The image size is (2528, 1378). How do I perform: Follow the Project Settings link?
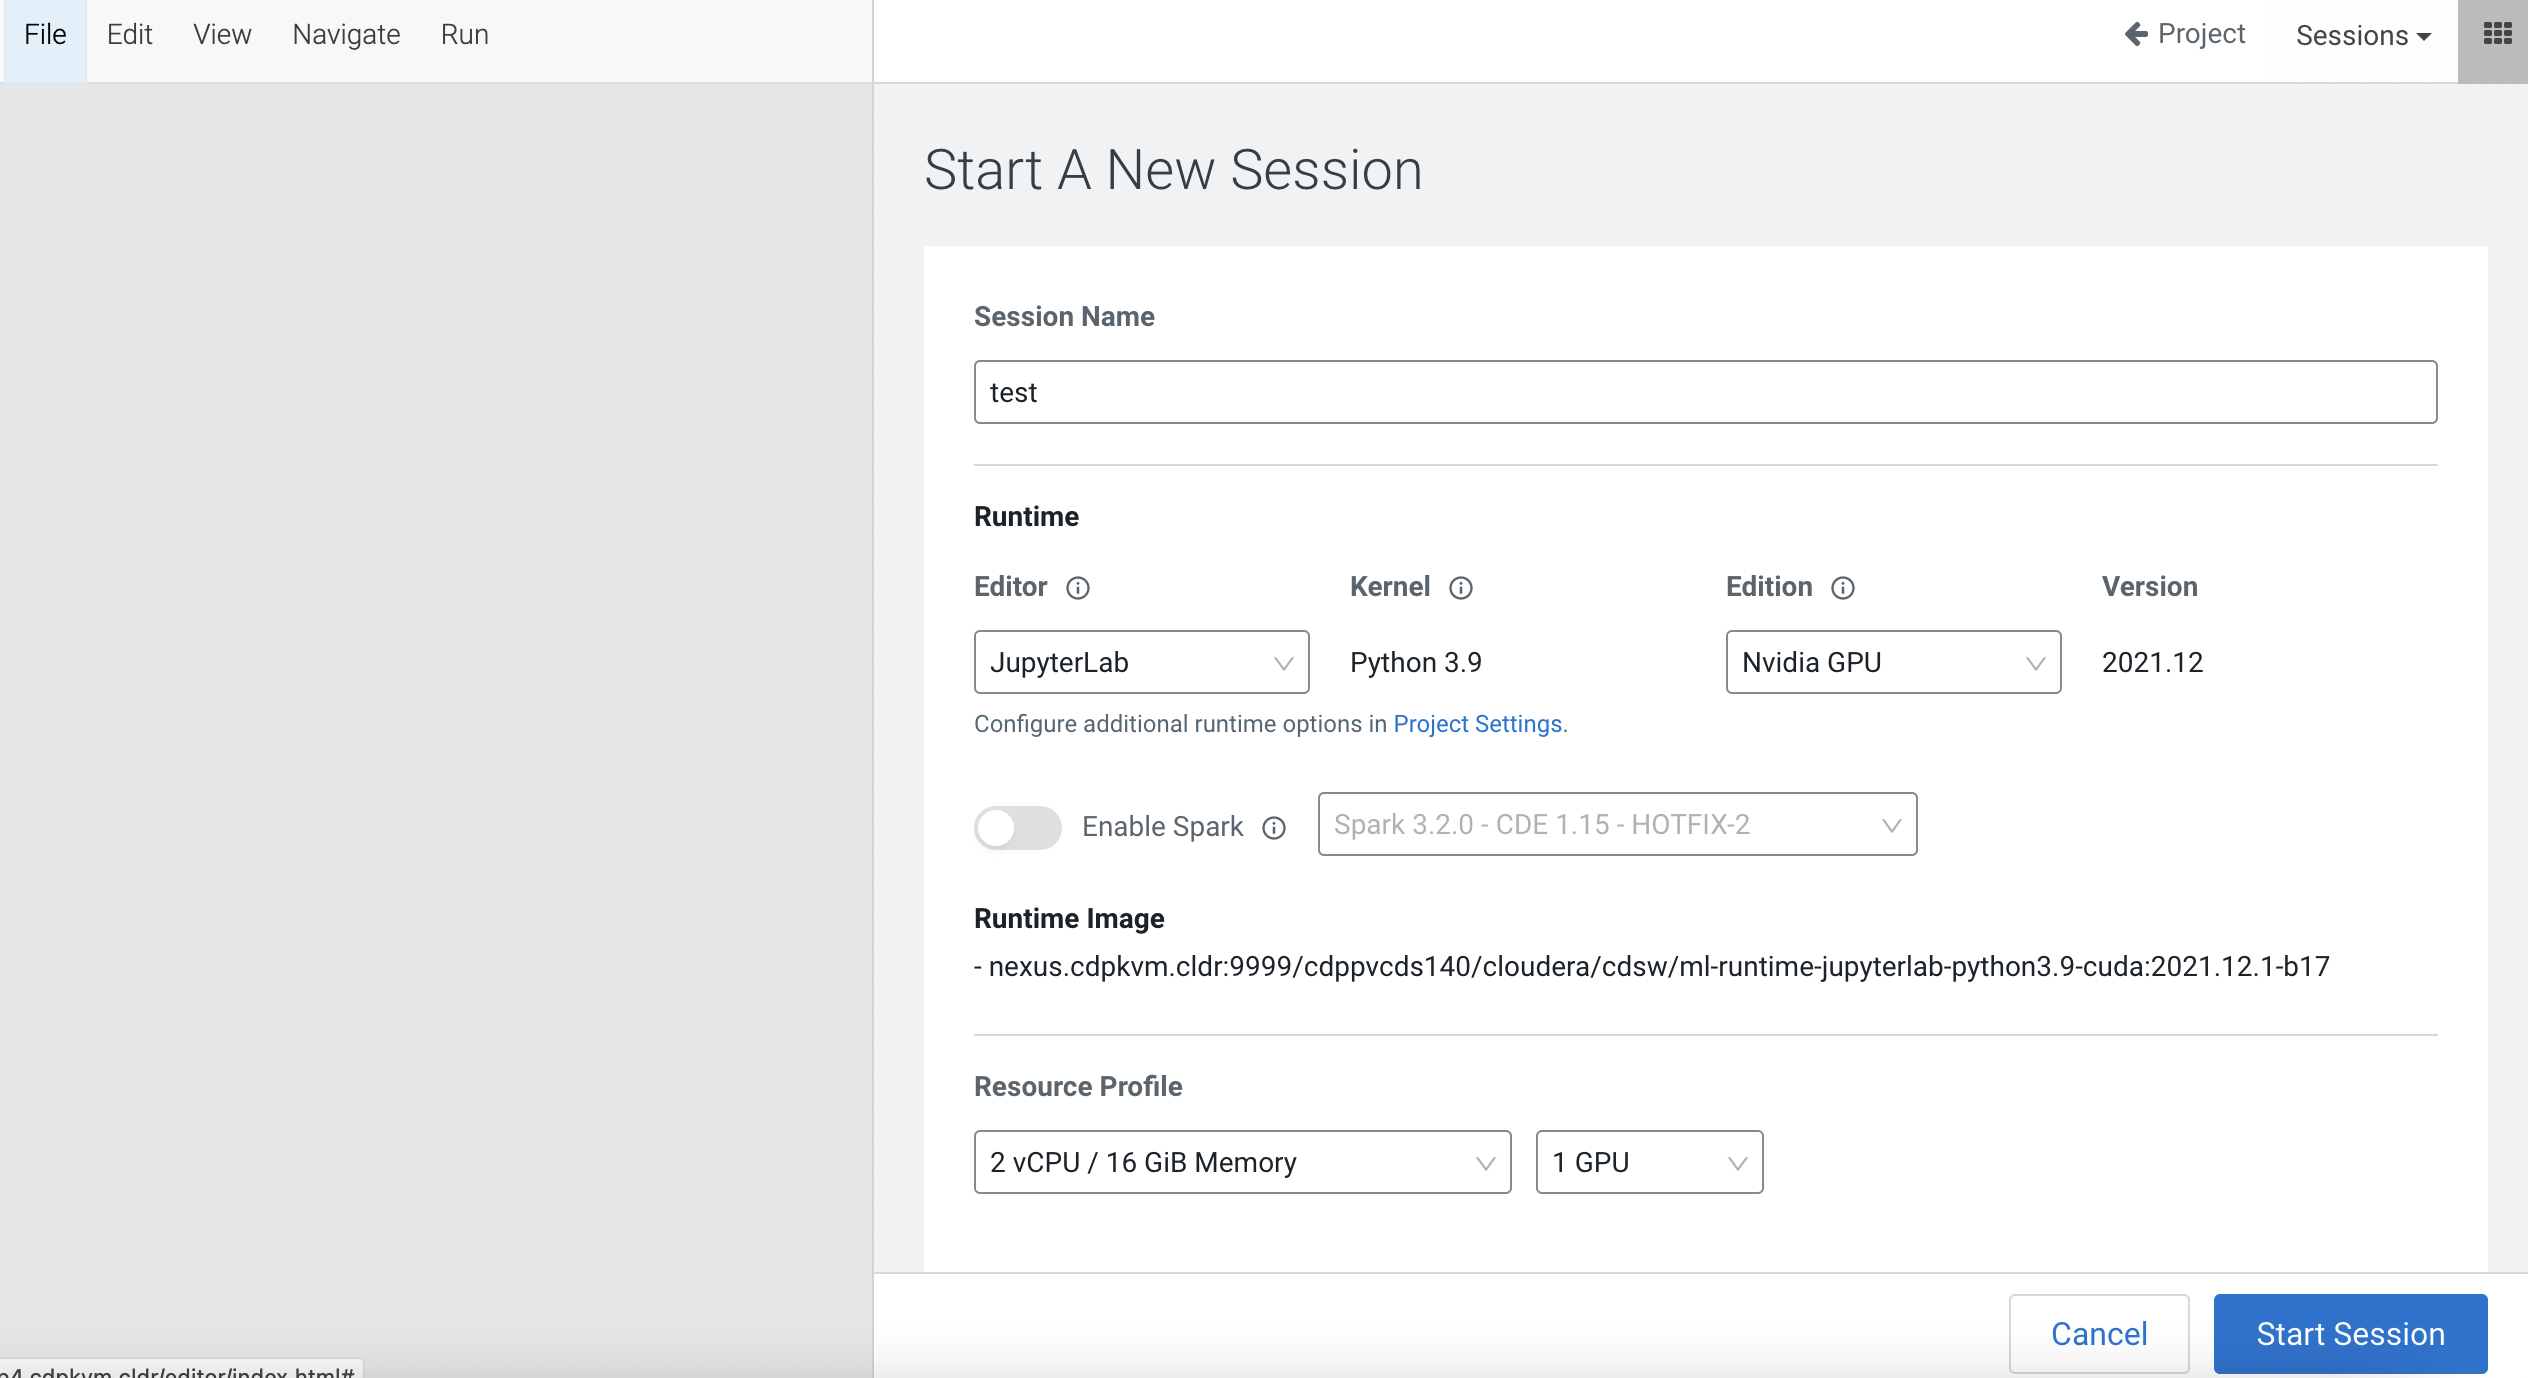[1478, 724]
